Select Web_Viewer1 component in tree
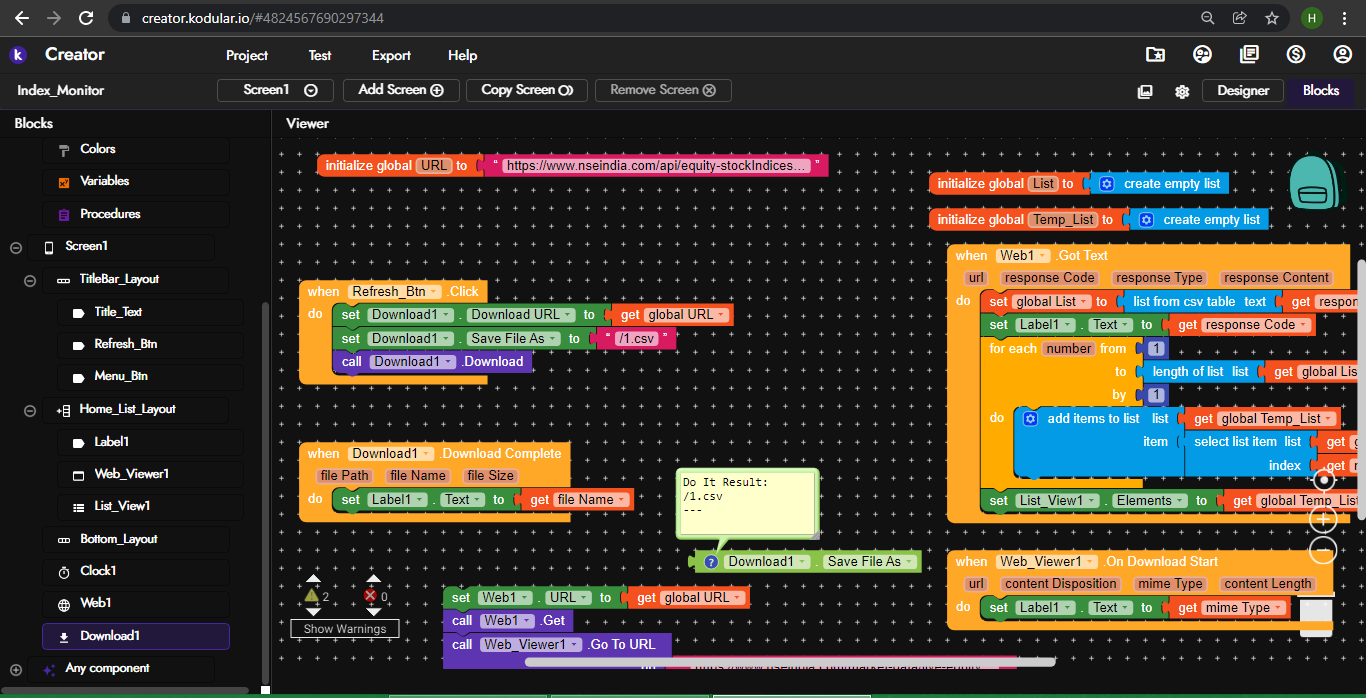The image size is (1366, 698). point(131,474)
